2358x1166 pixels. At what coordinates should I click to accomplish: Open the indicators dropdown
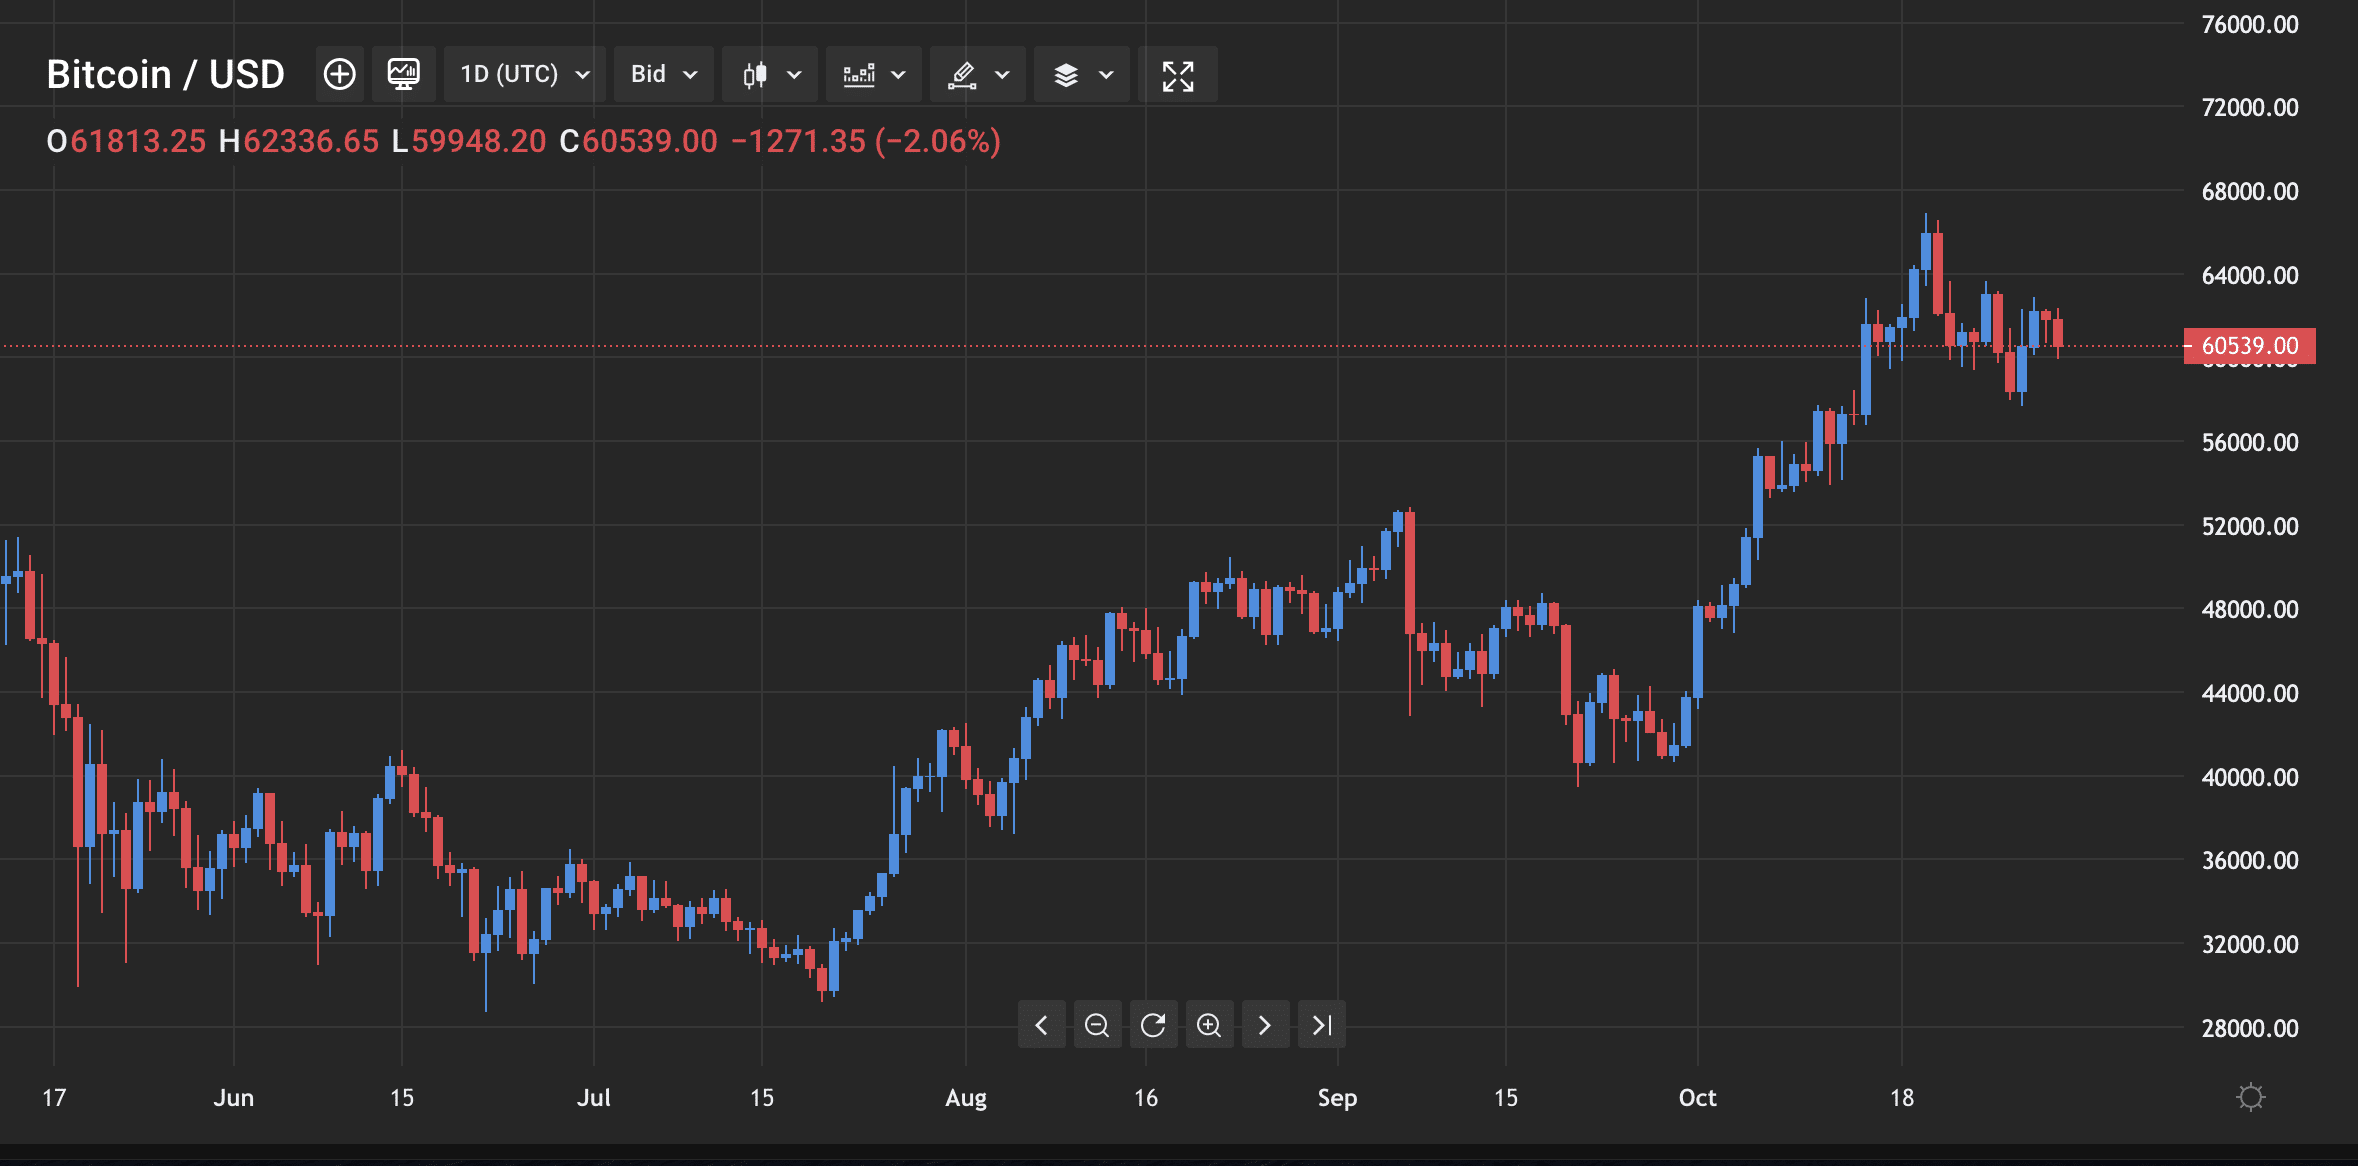tap(874, 74)
